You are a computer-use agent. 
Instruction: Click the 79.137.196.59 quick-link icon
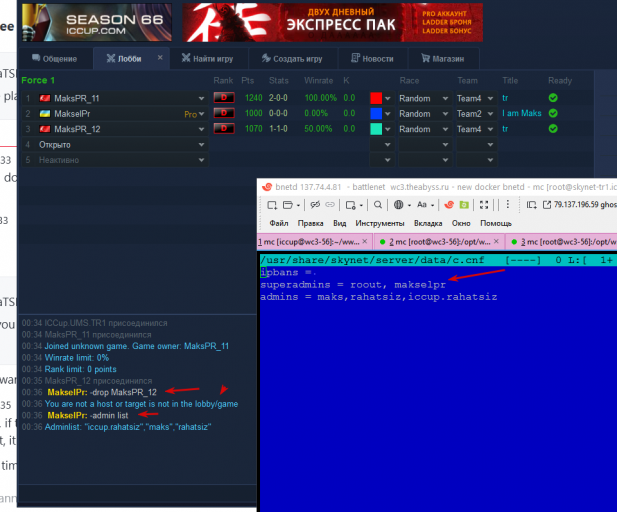click(547, 205)
